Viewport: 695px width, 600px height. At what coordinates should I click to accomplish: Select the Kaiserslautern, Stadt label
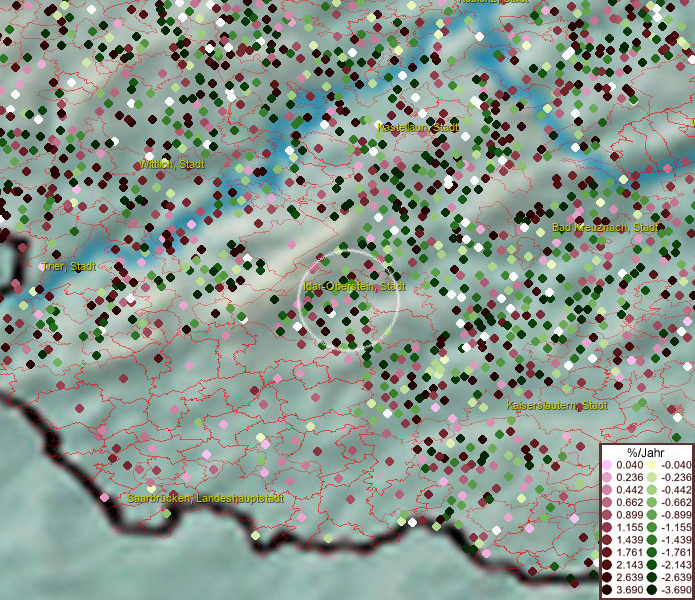557,405
